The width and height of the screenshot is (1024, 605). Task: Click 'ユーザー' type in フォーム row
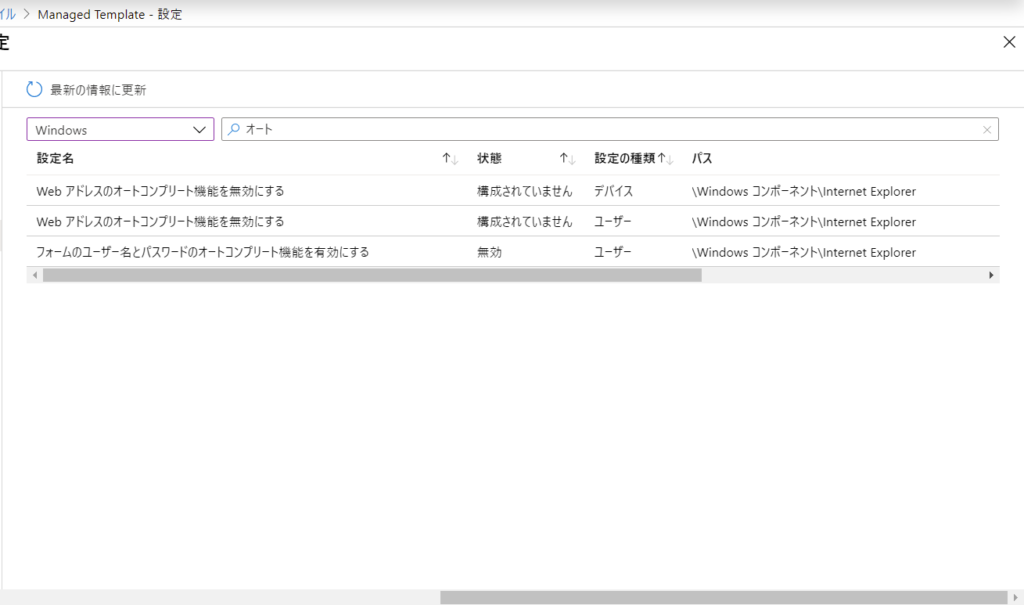pyautogui.click(x=613, y=252)
